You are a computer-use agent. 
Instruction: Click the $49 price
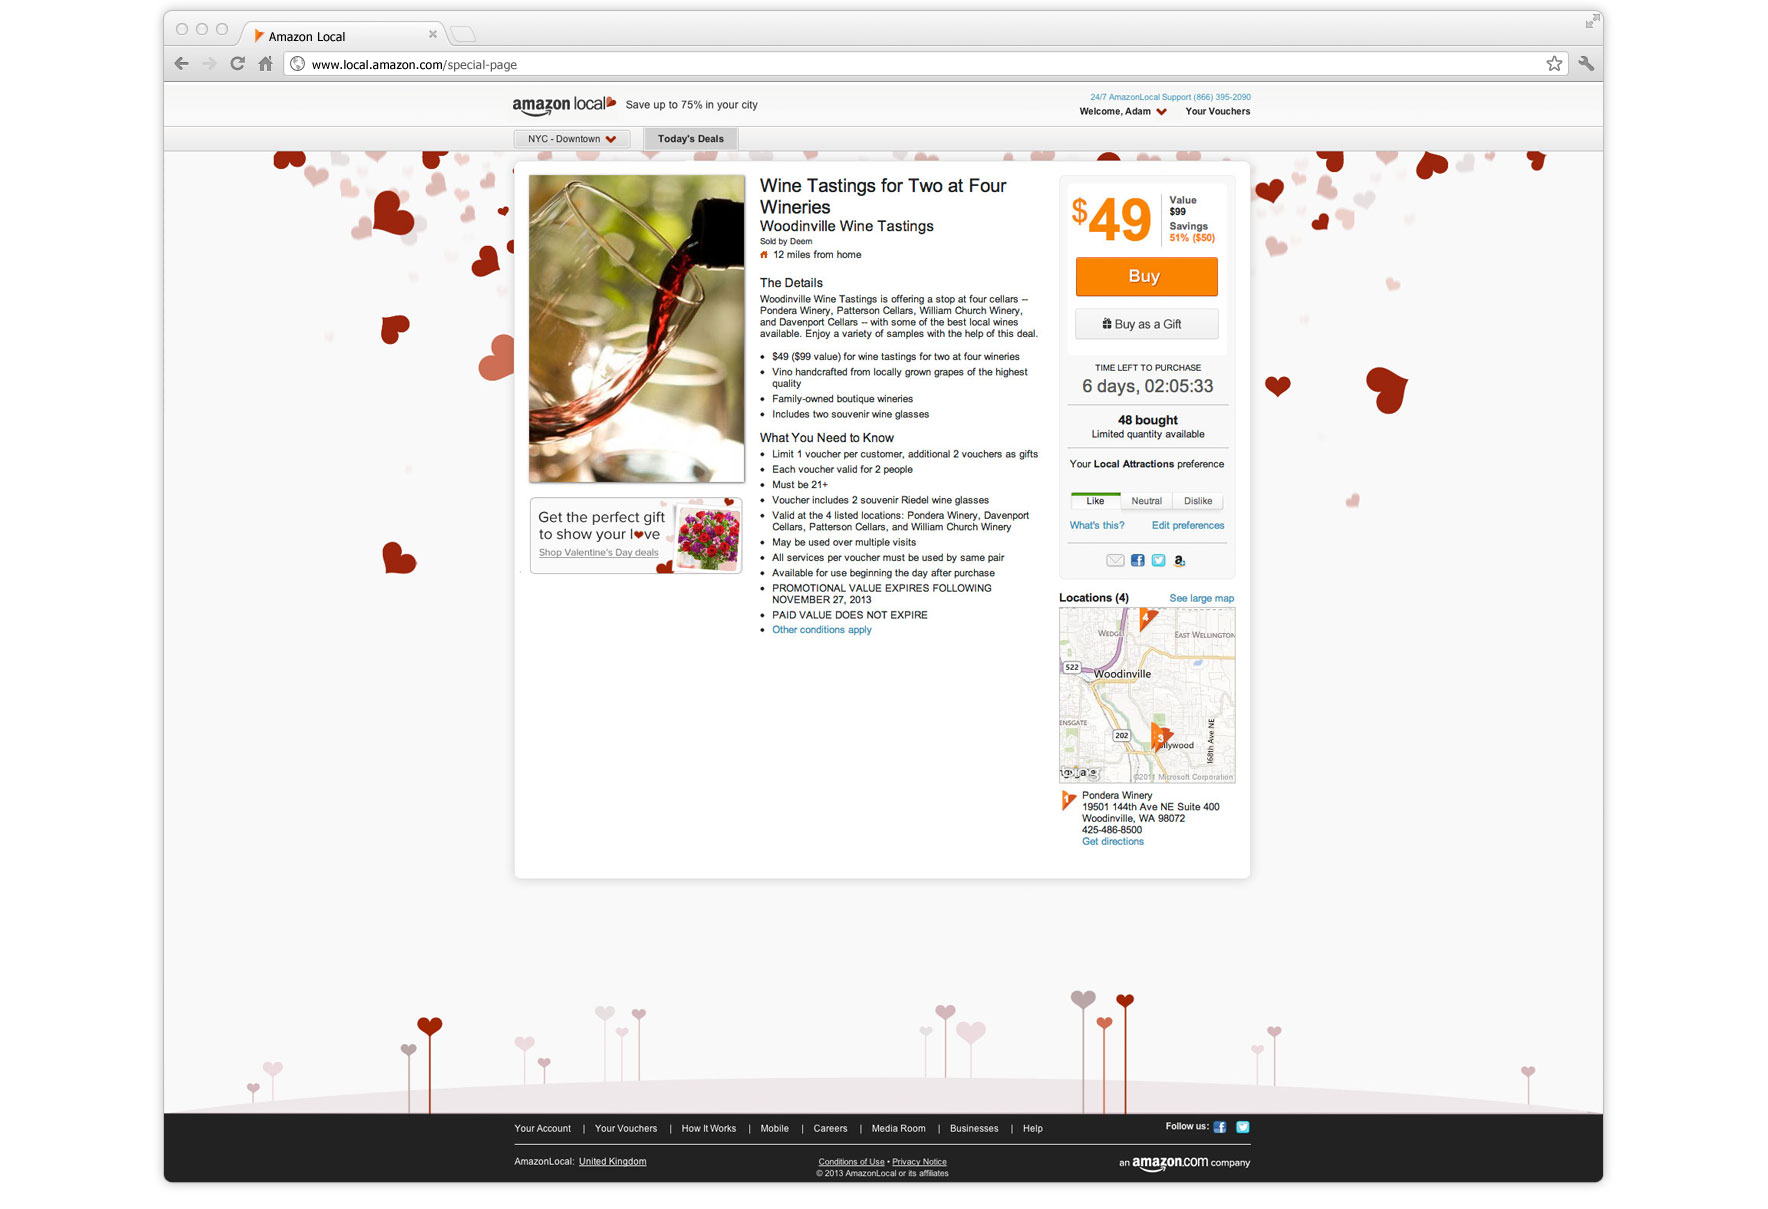[1112, 219]
